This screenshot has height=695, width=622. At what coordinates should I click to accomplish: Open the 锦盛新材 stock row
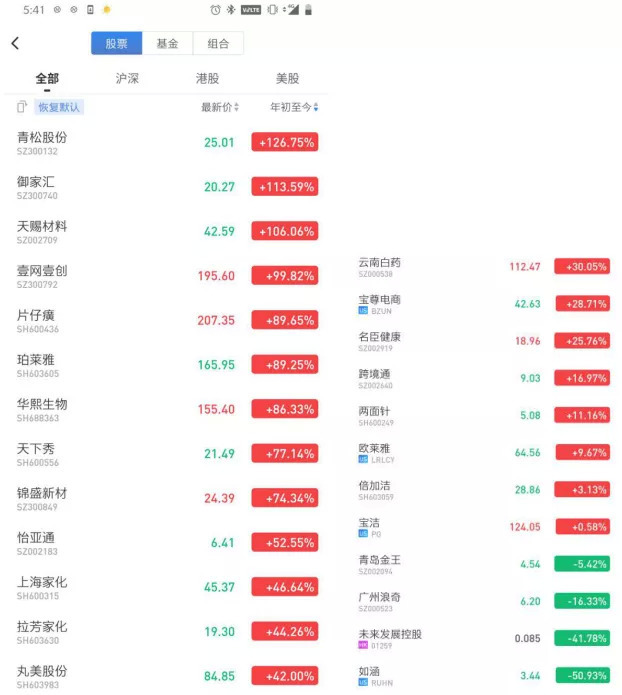[167, 498]
